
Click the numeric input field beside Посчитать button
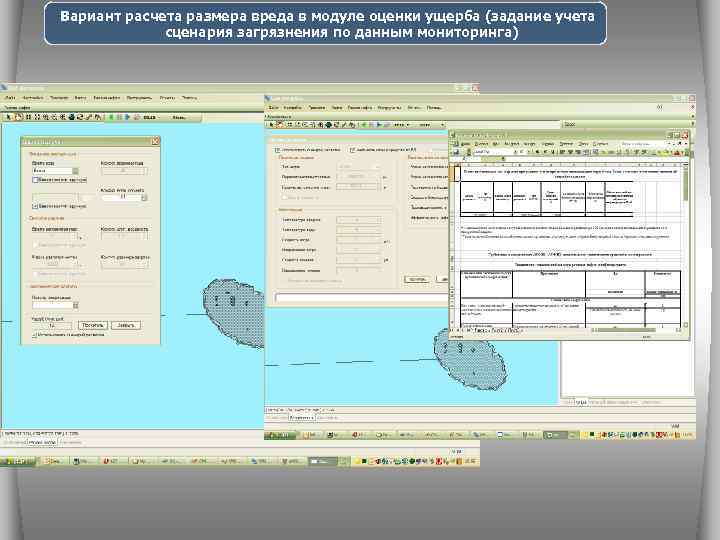point(52,325)
